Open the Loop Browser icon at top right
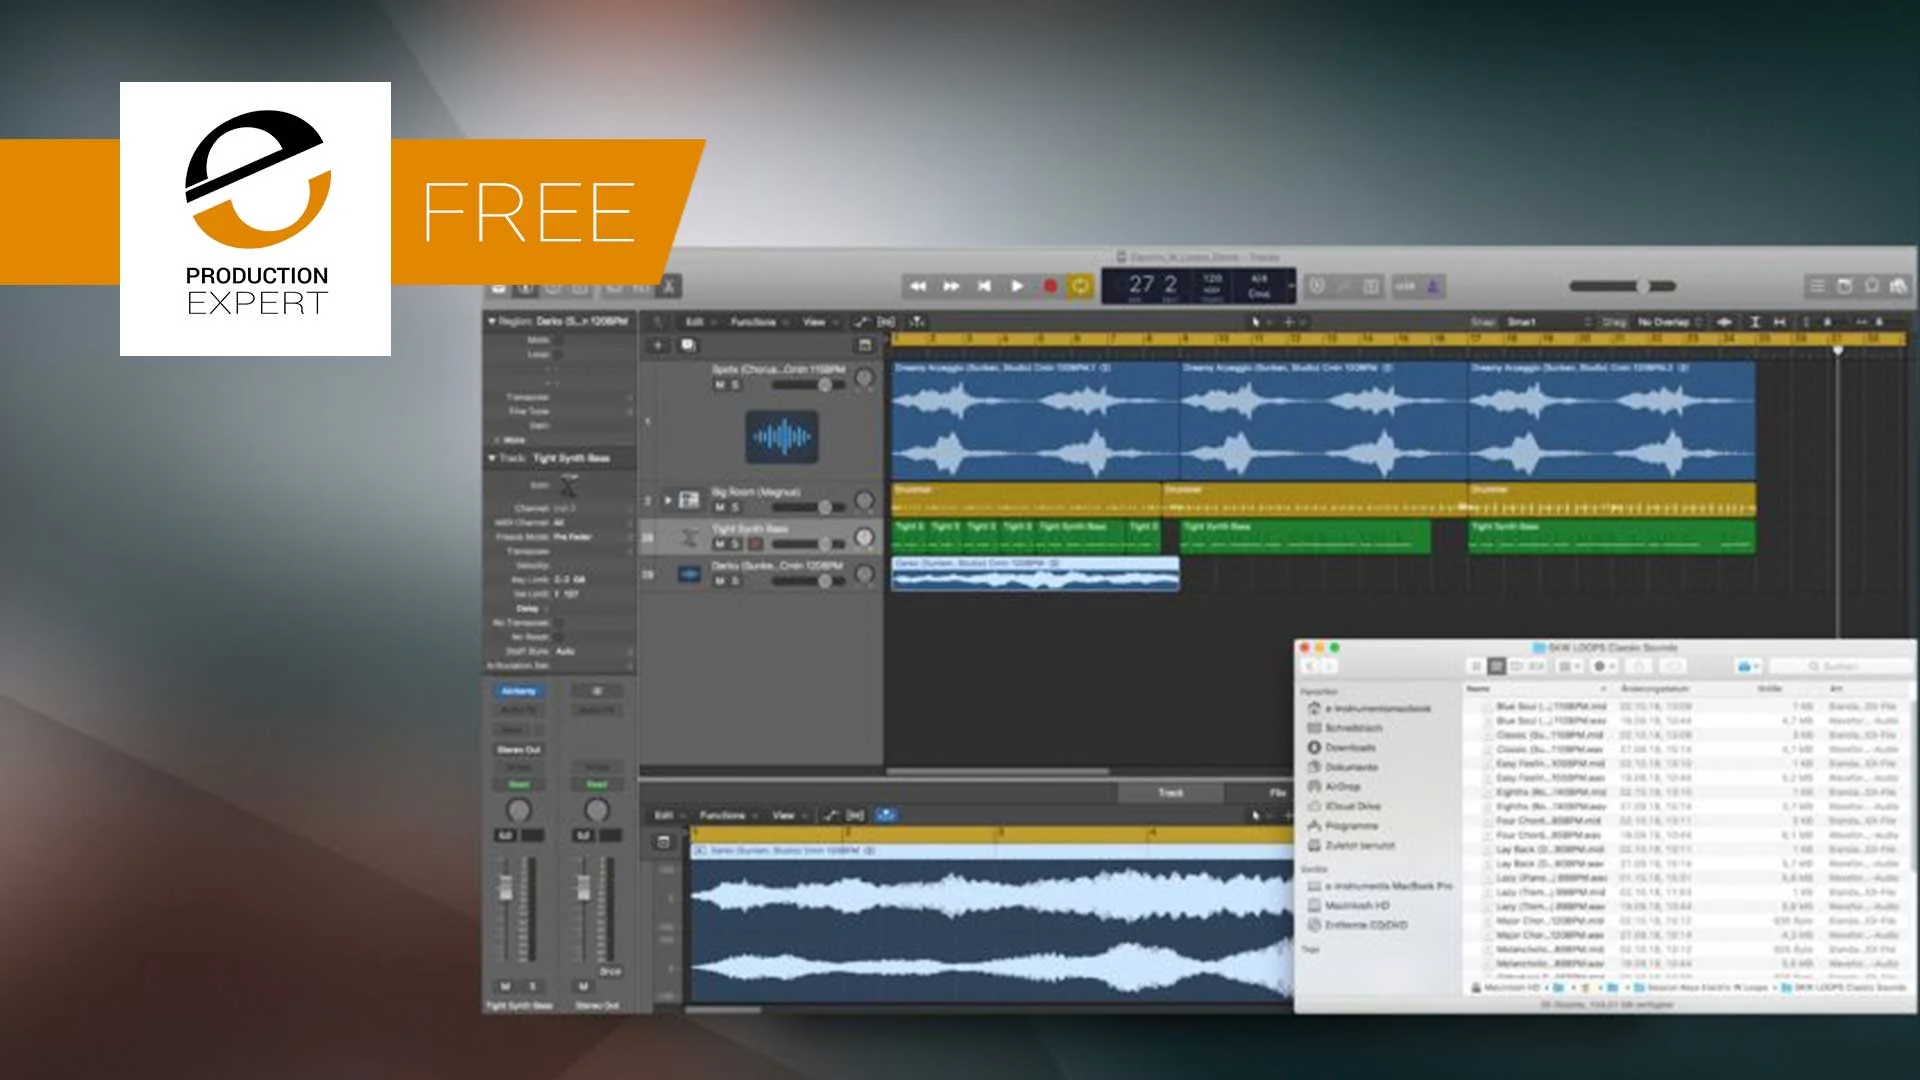The height and width of the screenshot is (1080, 1920). tap(1872, 287)
